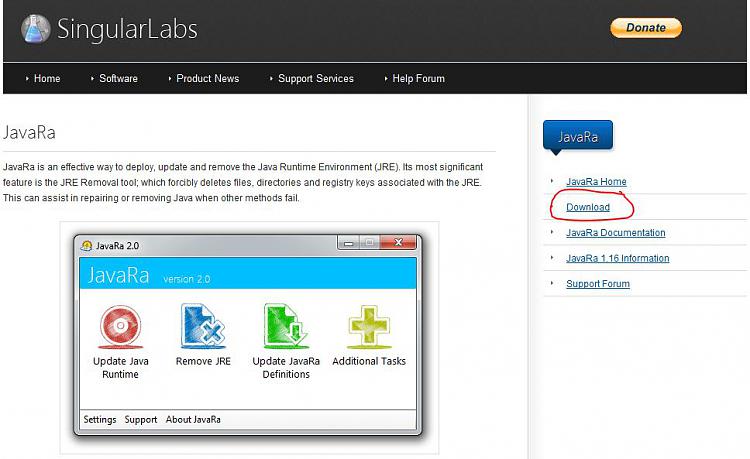The height and width of the screenshot is (459, 750).
Task: Open the JavaRa 1.16 Information link
Action: coord(618,258)
